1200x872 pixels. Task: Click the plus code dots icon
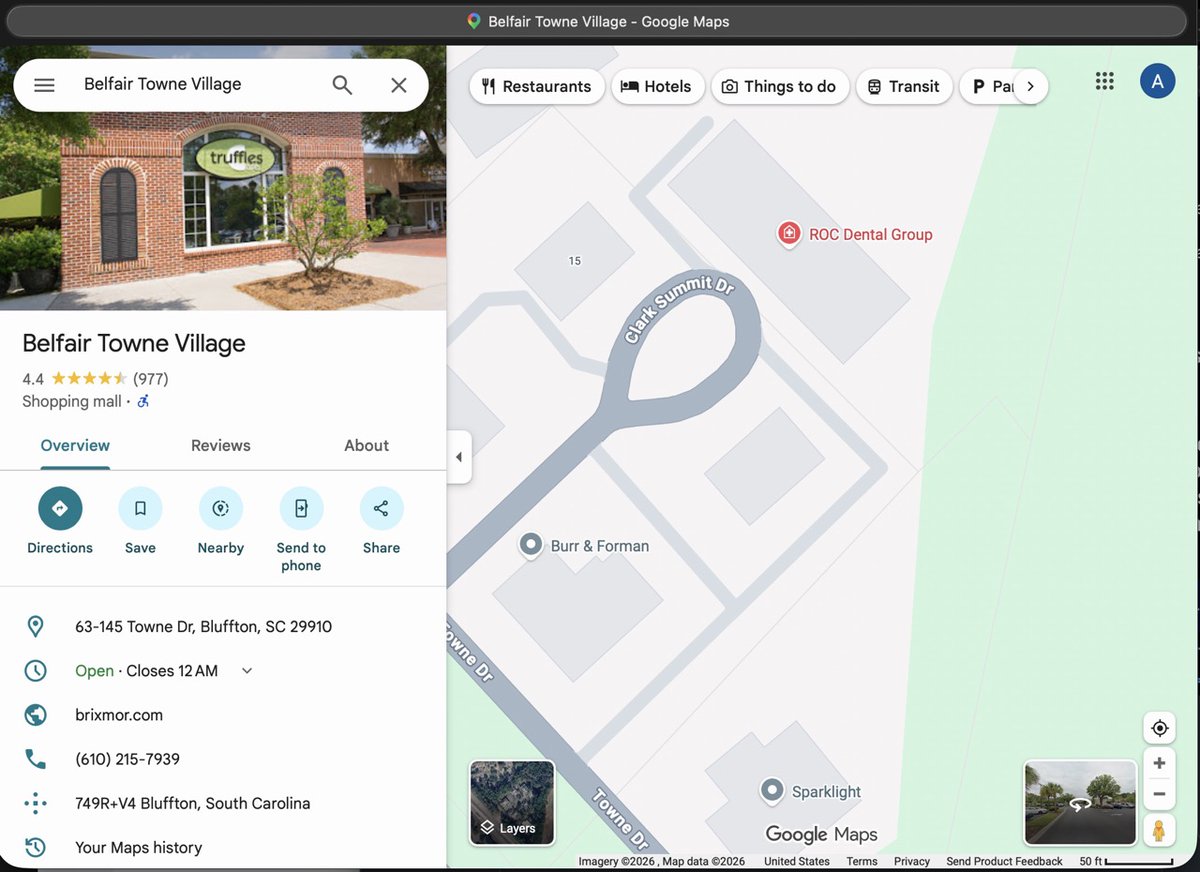pos(35,803)
